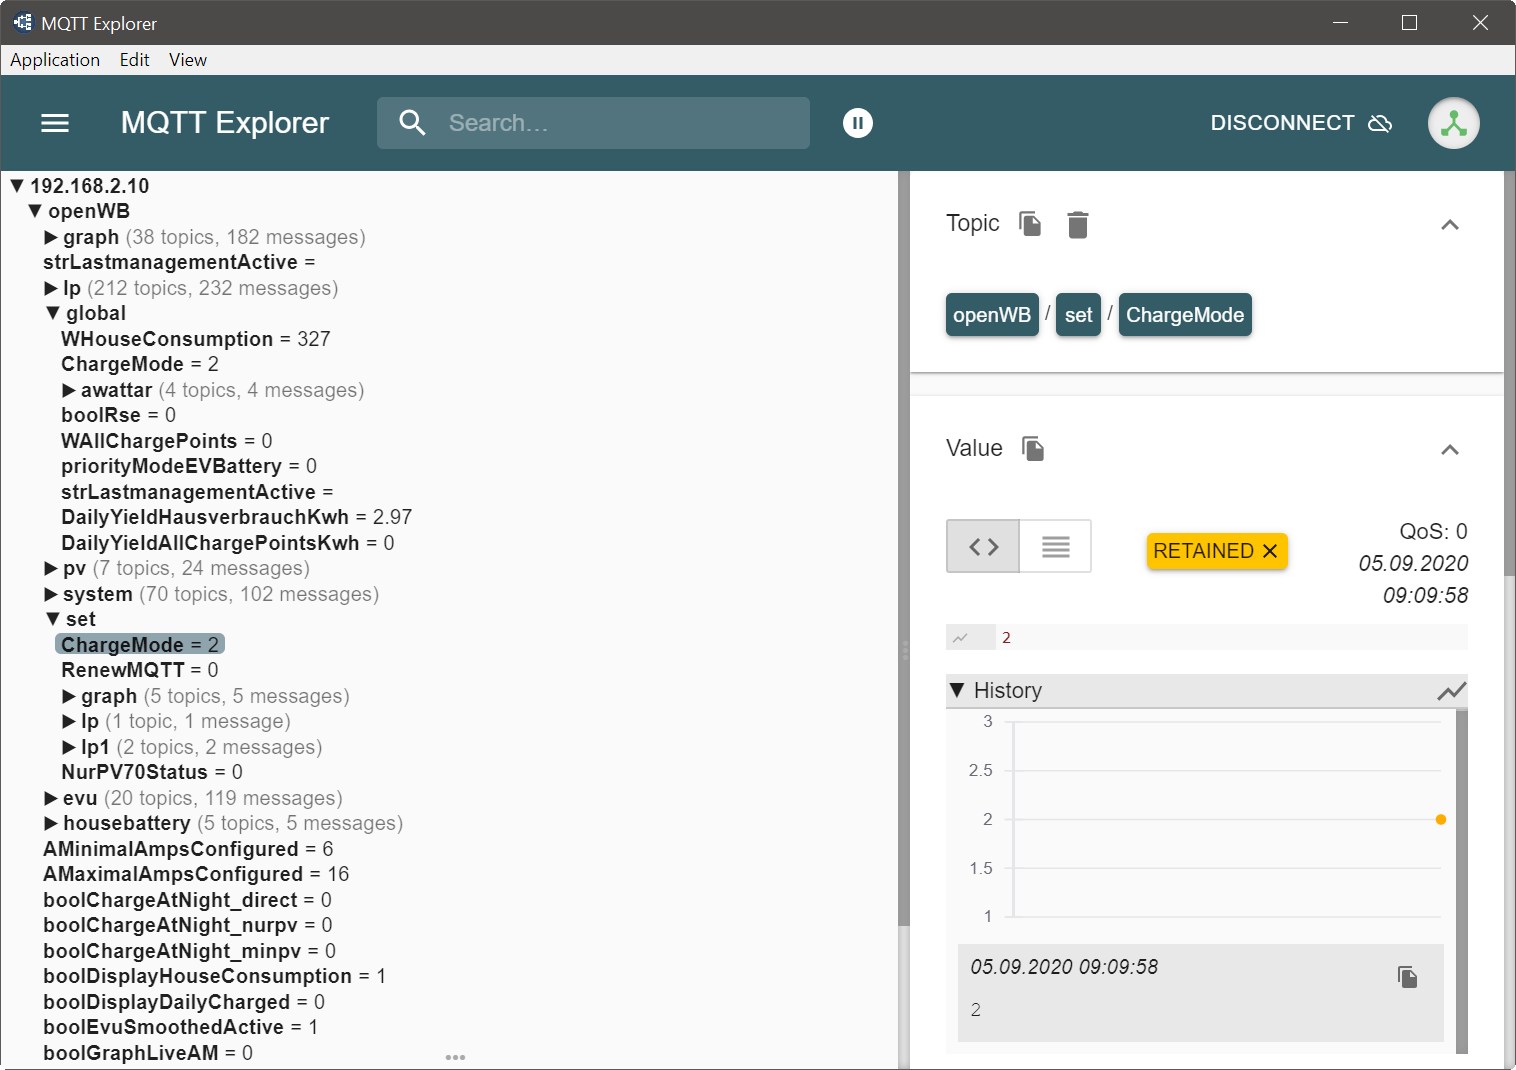
Task: Click the green connection avatar icon
Action: point(1453,123)
